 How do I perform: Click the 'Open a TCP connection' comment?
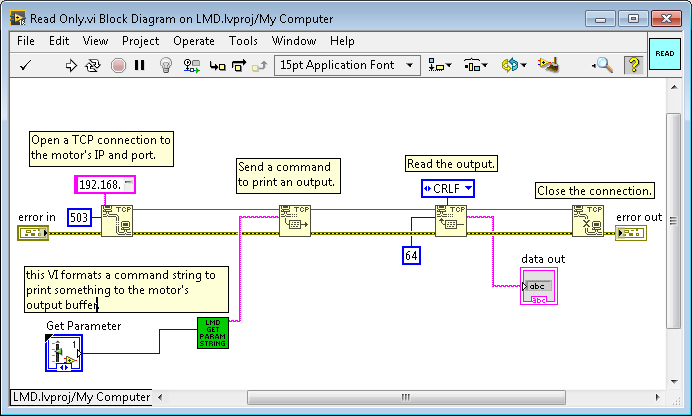click(101, 149)
